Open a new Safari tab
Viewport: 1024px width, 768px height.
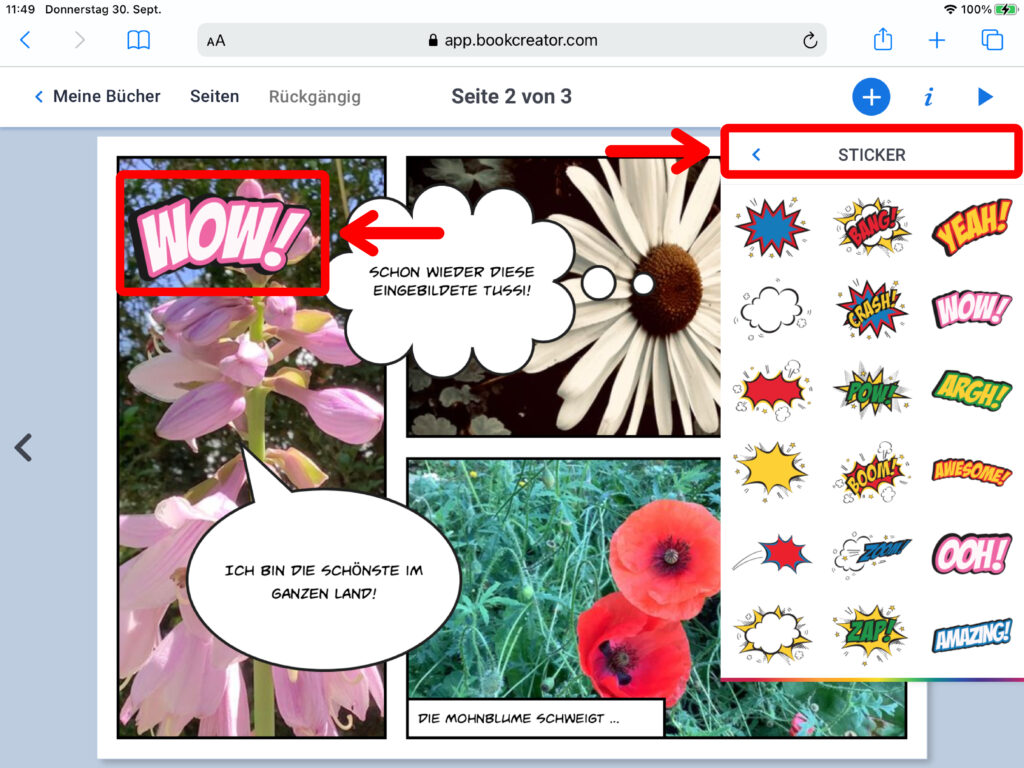tap(937, 40)
